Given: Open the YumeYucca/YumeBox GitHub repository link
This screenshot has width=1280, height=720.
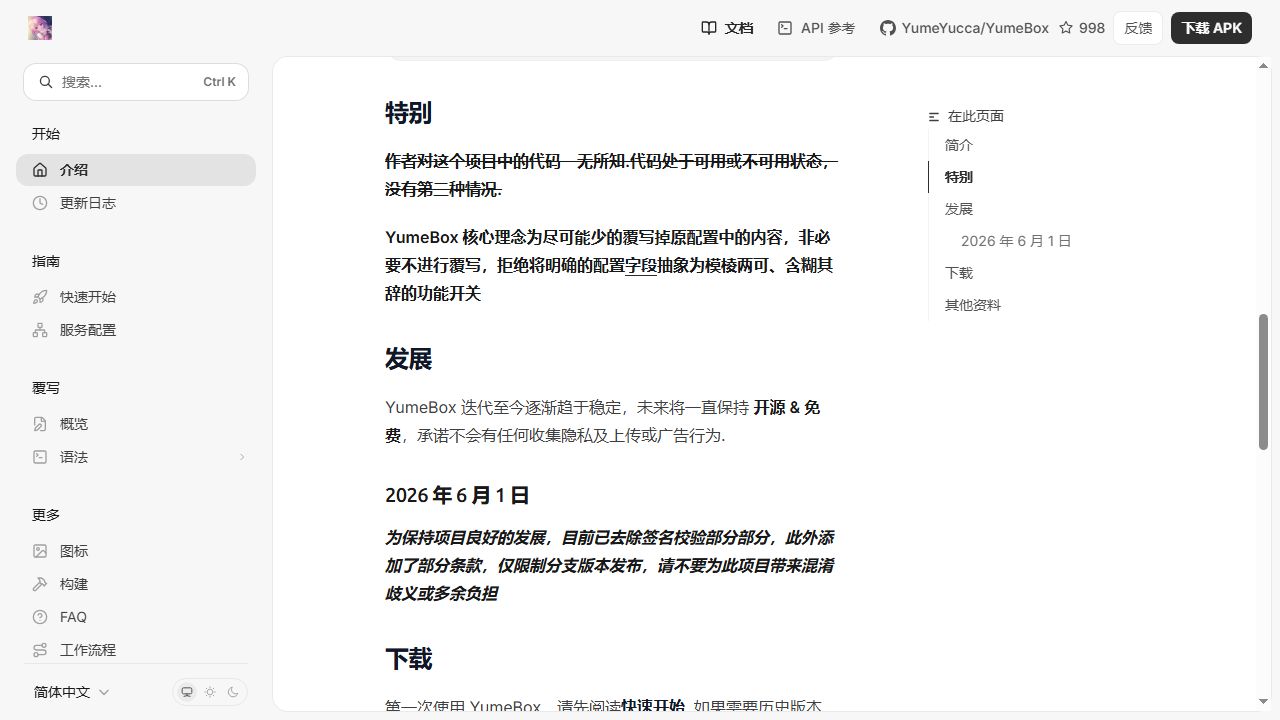Looking at the screenshot, I should point(964,28).
